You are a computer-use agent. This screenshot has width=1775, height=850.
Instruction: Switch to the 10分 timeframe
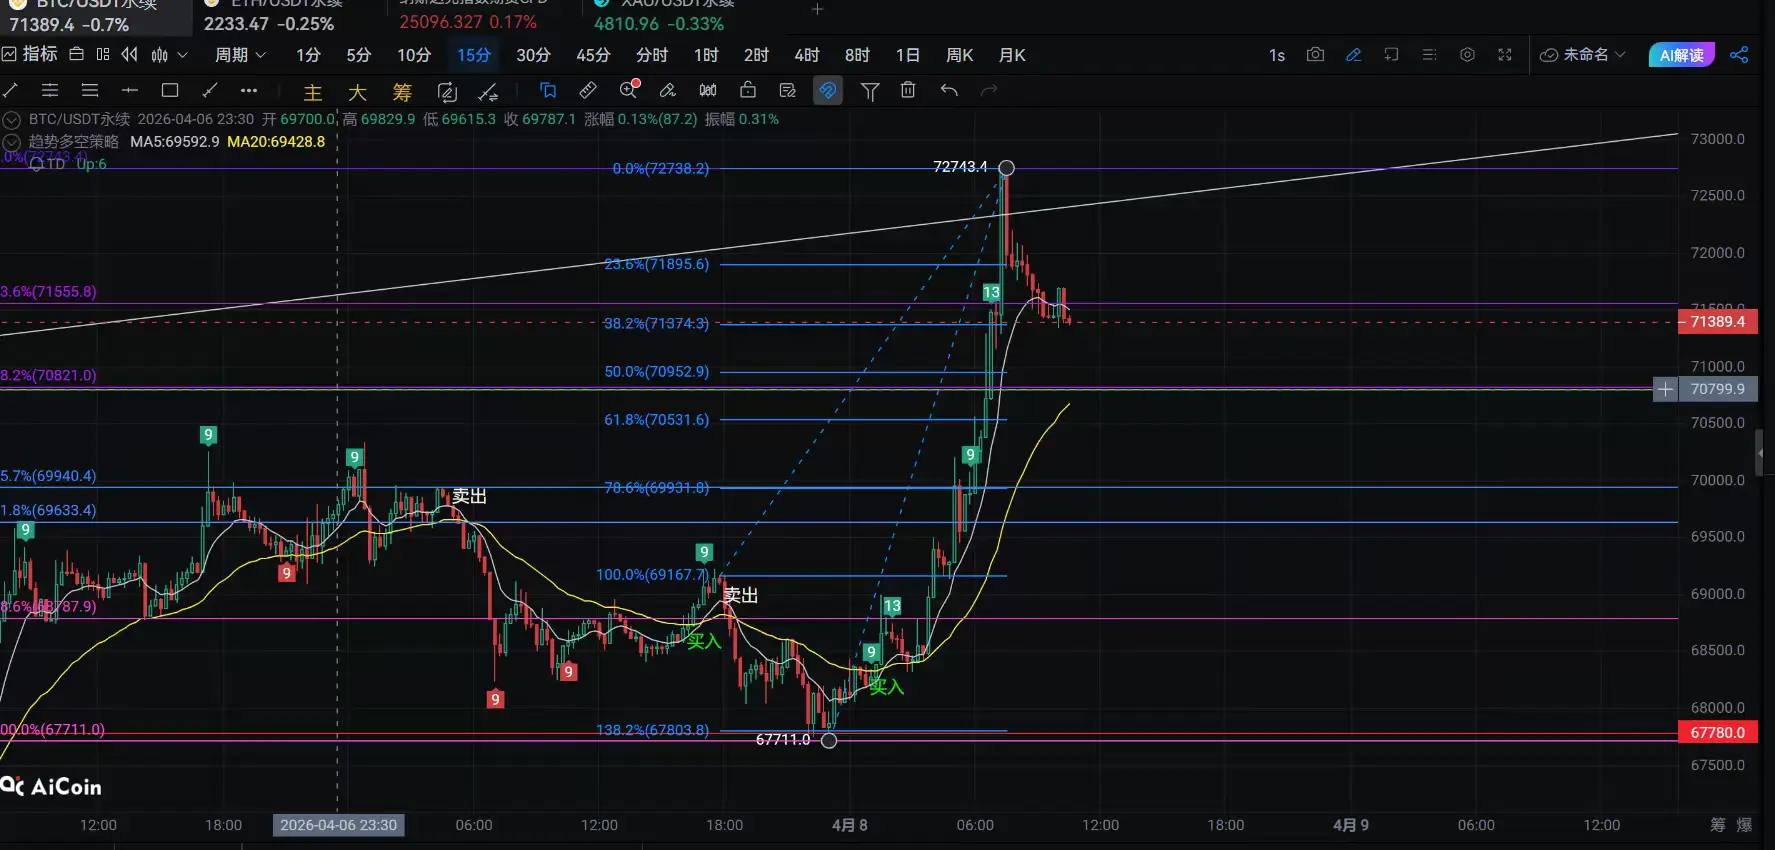tap(414, 55)
